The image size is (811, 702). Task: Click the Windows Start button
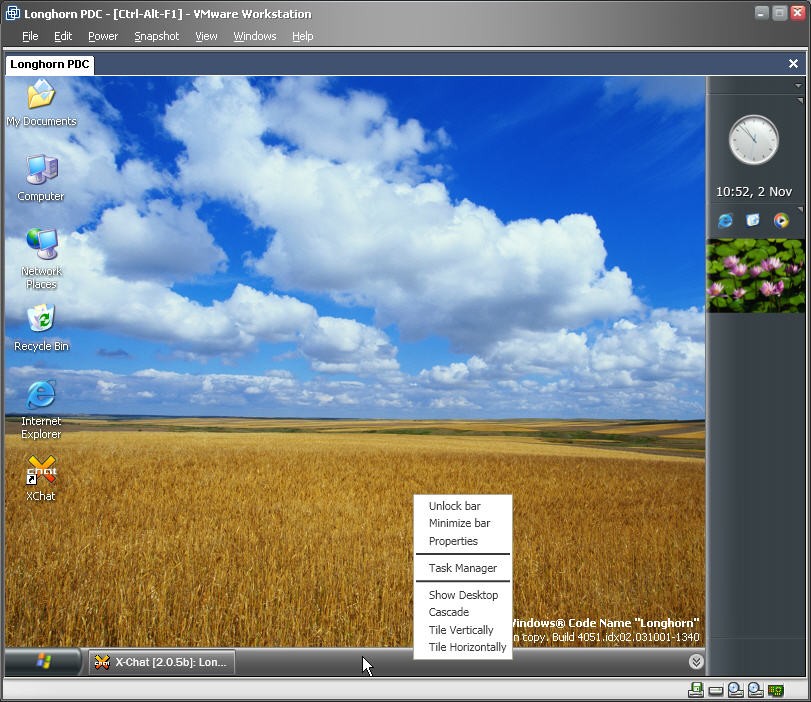tap(43, 661)
